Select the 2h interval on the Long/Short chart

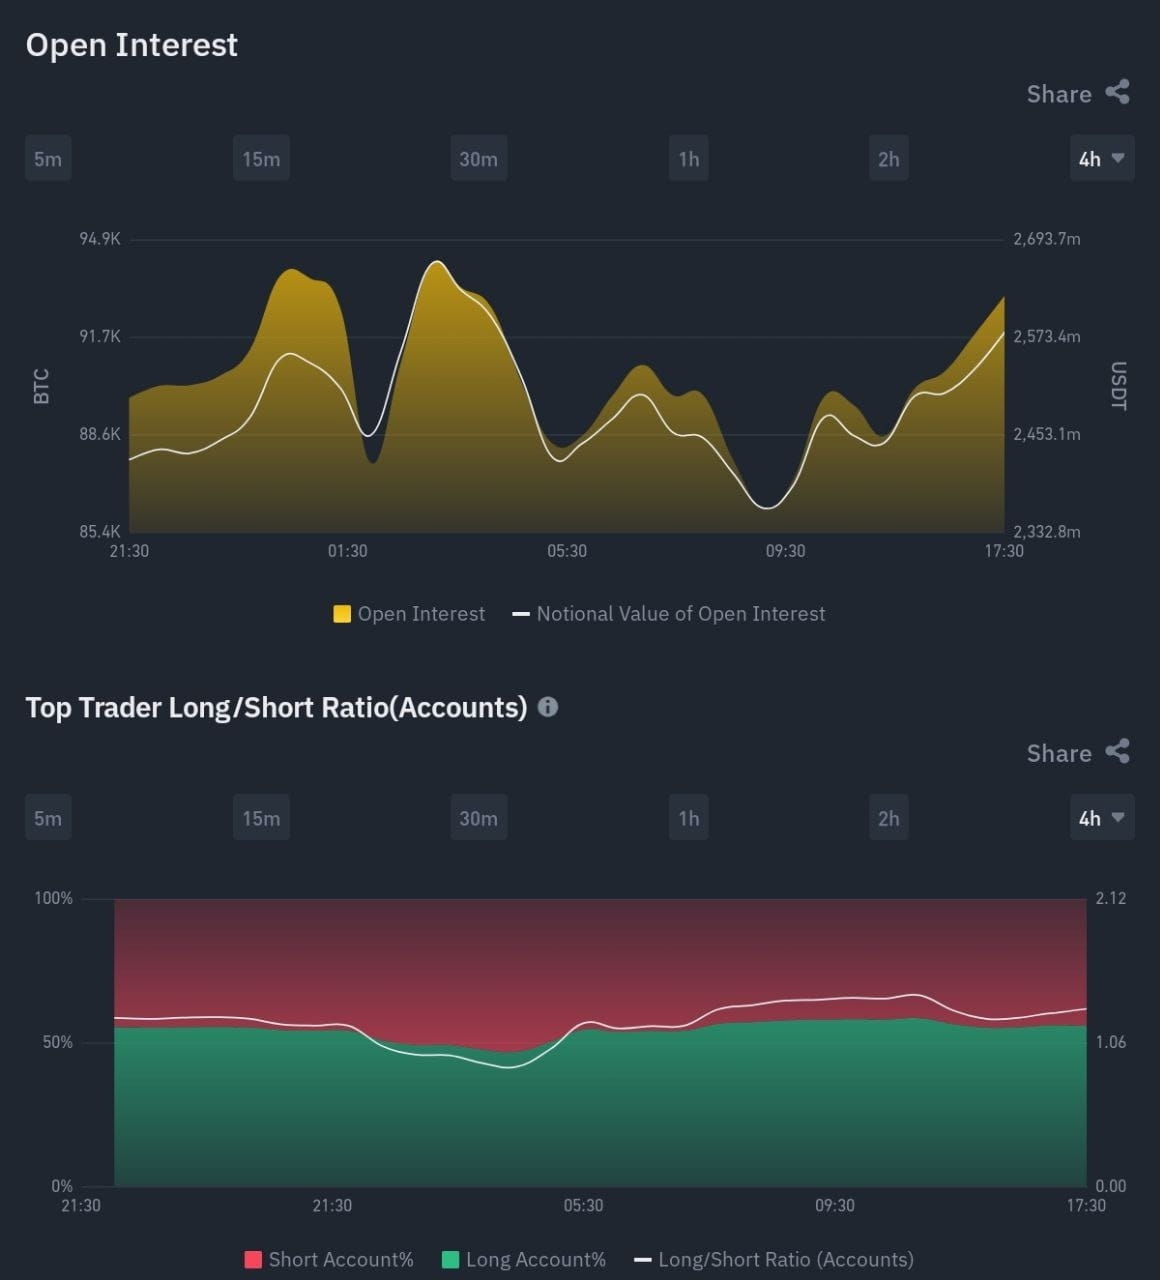pos(888,817)
